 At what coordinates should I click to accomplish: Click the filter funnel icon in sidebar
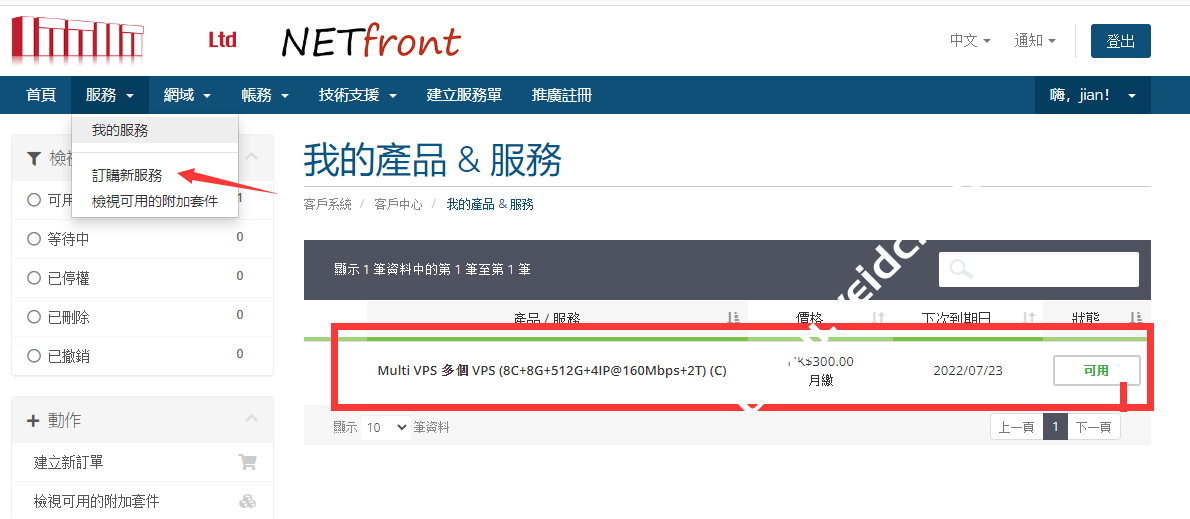(x=33, y=158)
